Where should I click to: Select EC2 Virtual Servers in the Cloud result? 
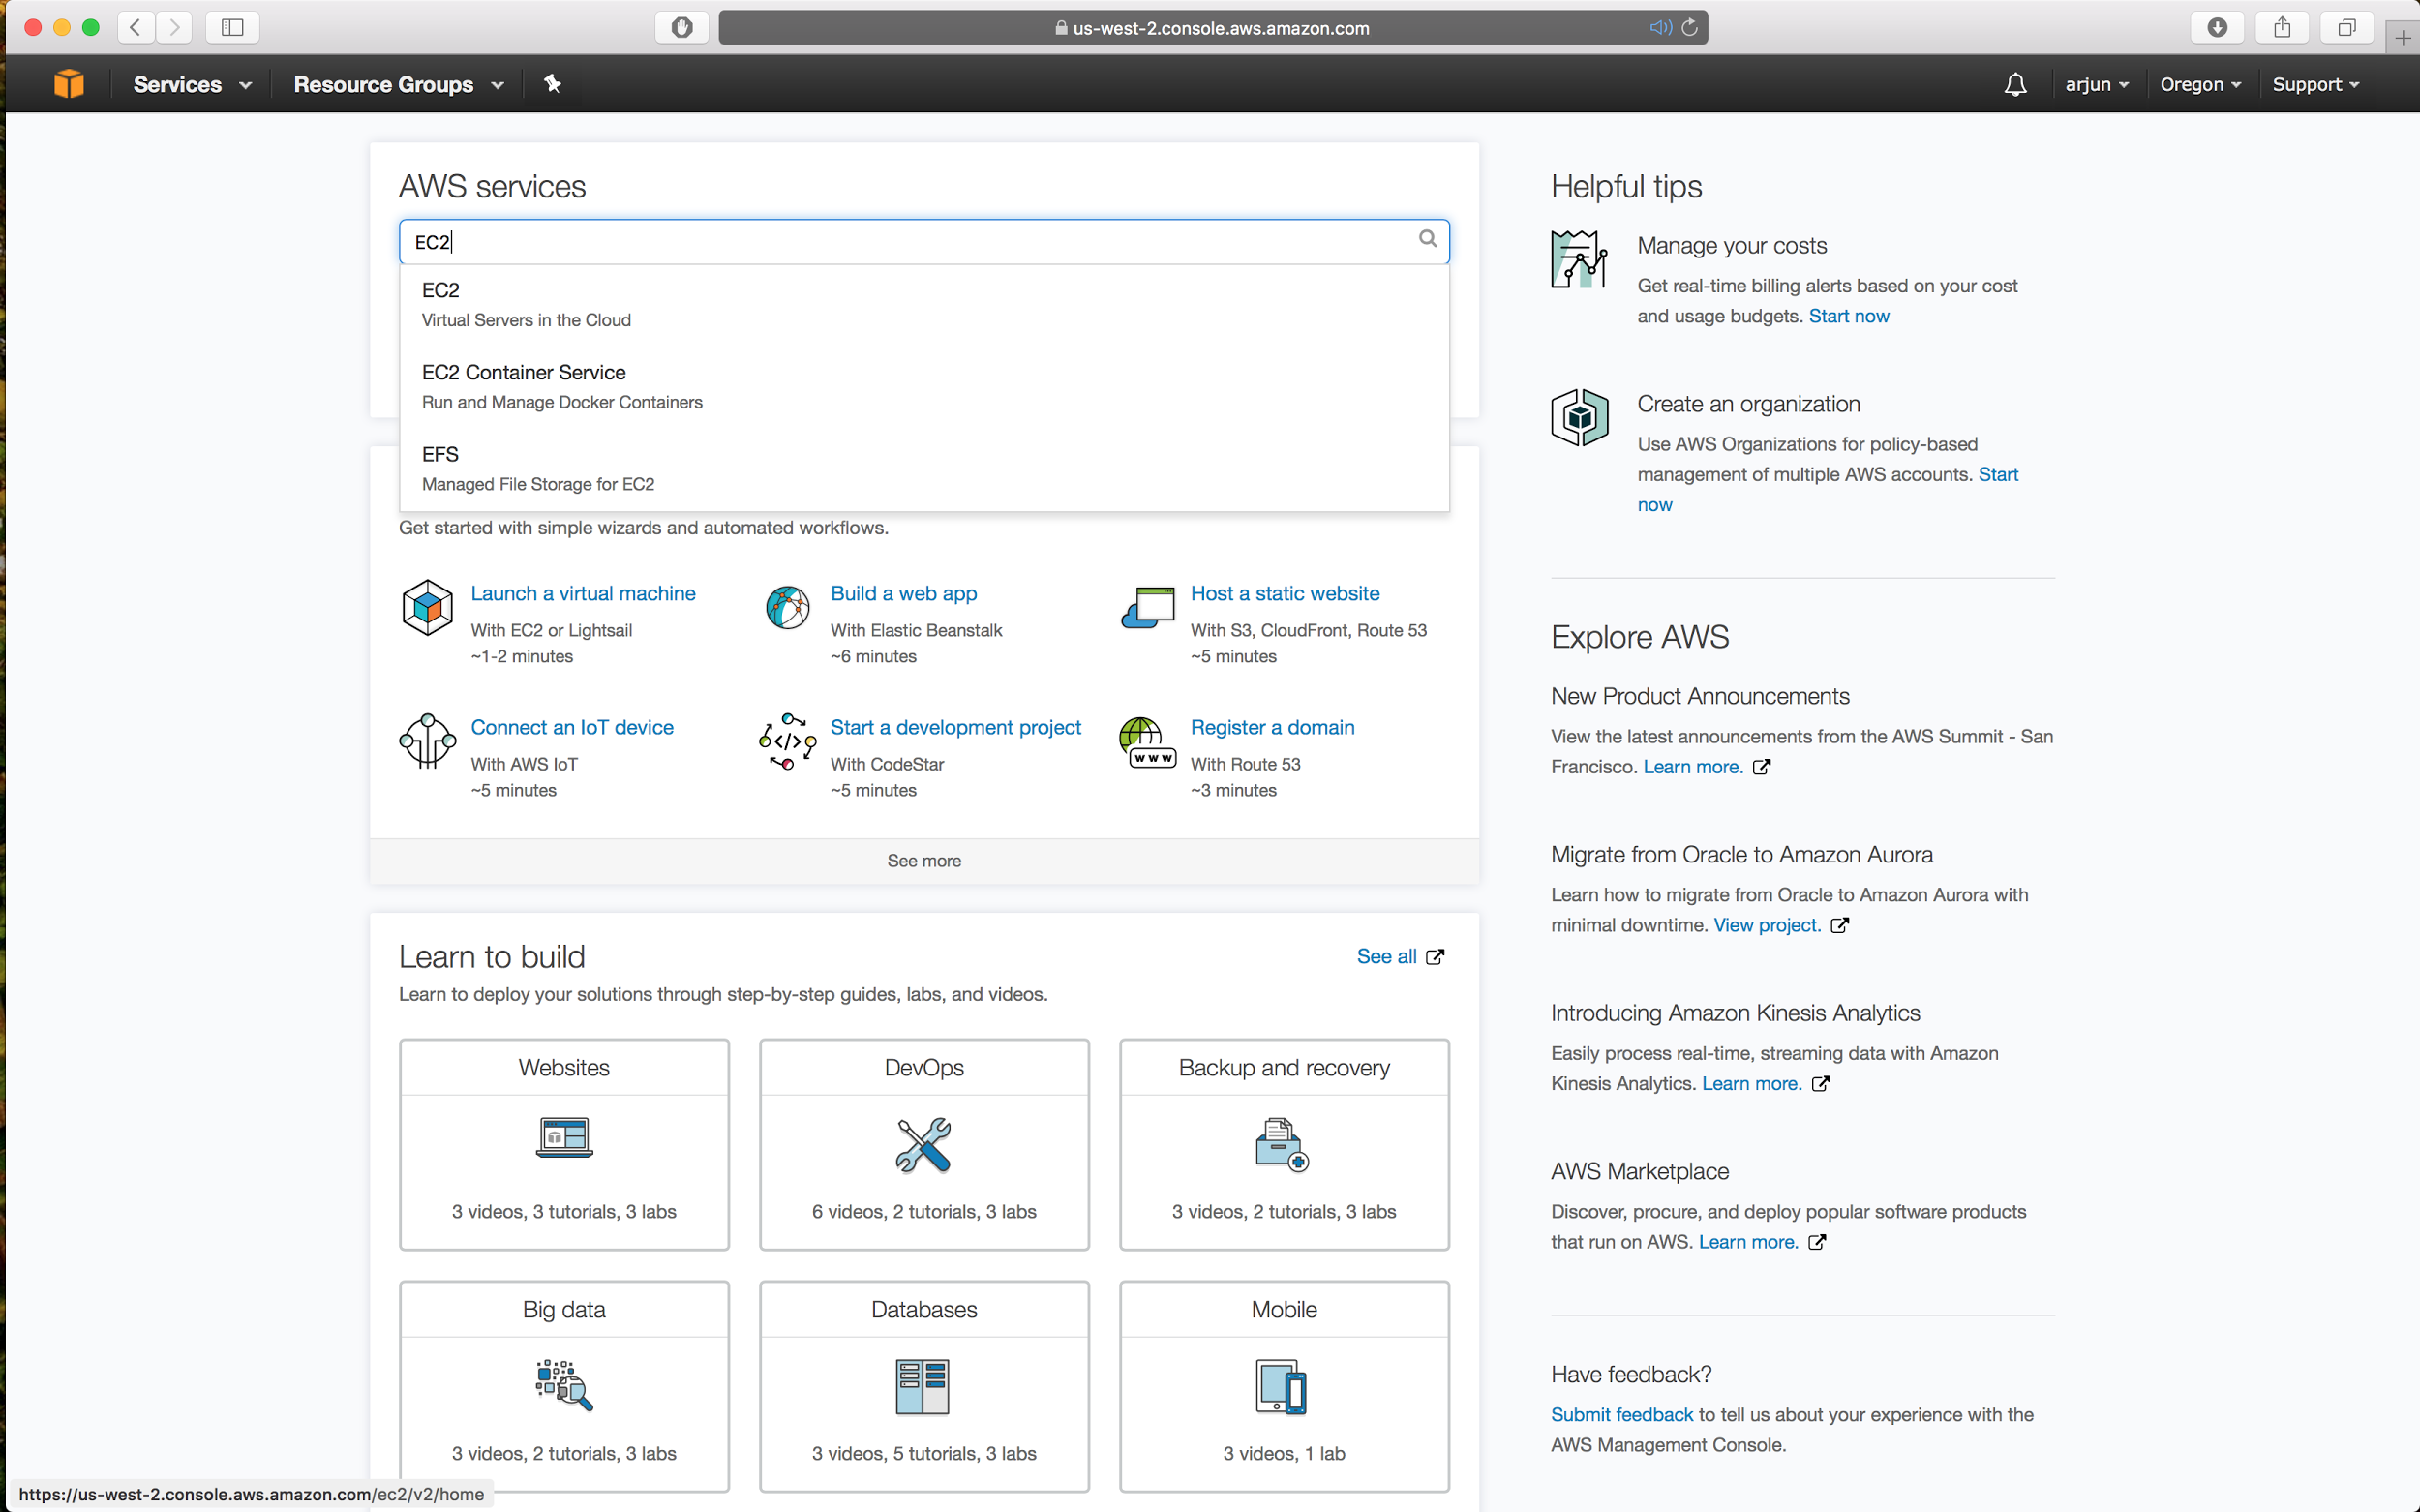click(924, 304)
